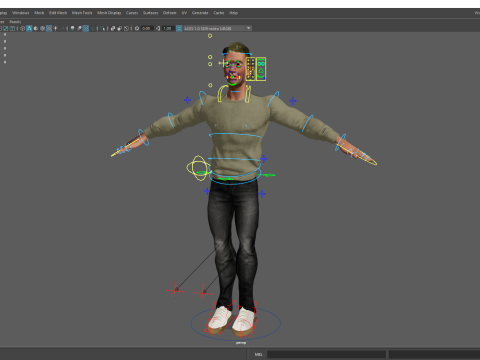The width and height of the screenshot is (480, 360).
Task: Enable wireframe shading in viewport toolbar
Action: [22, 28]
